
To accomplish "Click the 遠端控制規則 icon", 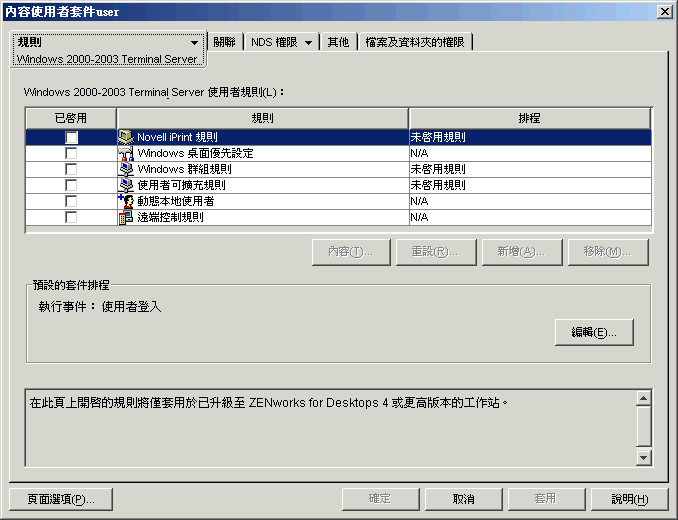I will point(126,217).
